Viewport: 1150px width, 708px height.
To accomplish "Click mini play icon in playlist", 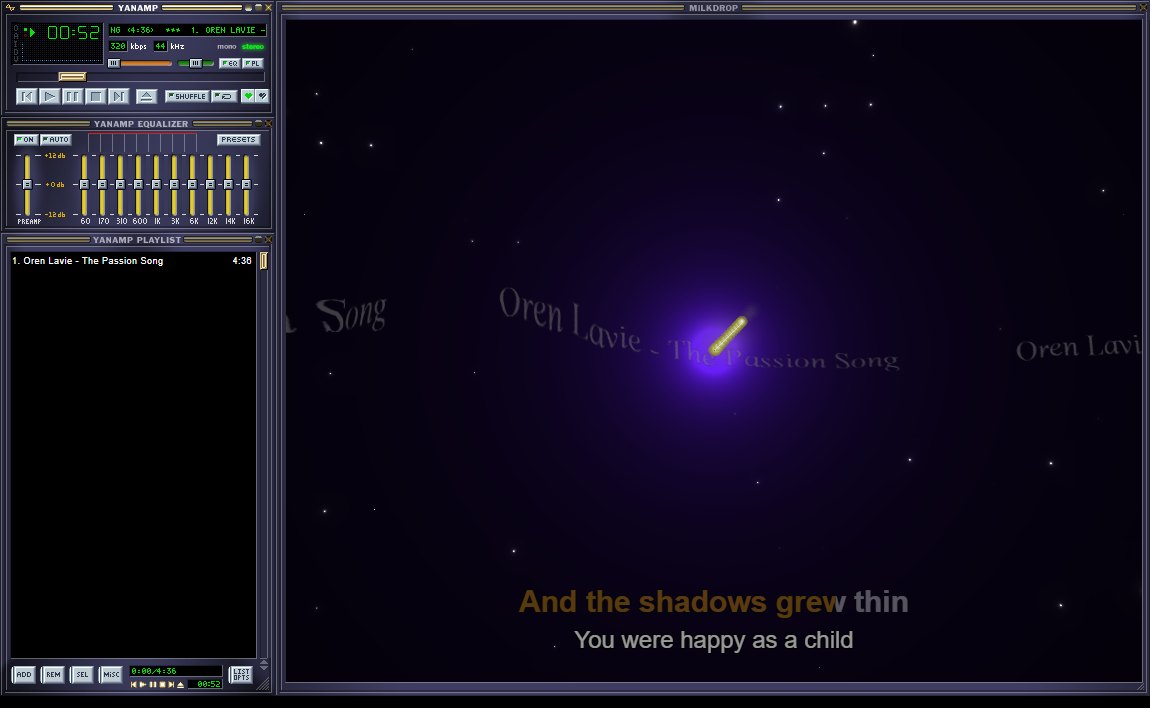I will [143, 685].
